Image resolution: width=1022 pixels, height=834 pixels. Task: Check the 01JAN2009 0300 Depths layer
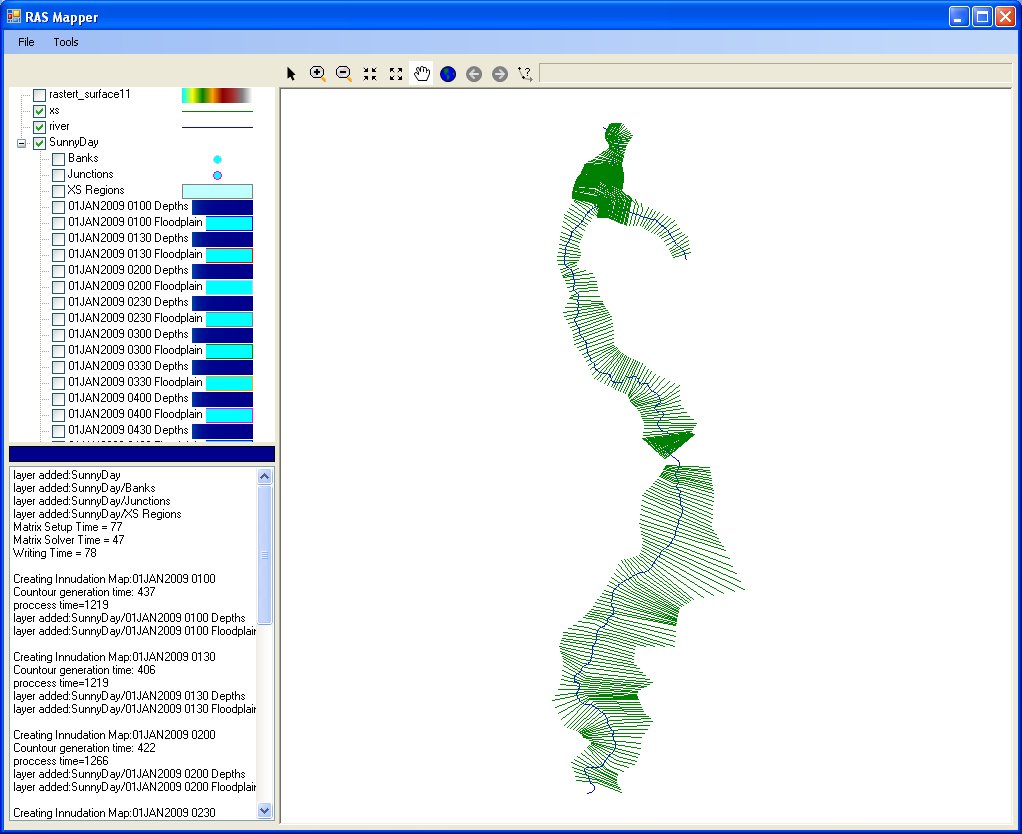coord(59,334)
